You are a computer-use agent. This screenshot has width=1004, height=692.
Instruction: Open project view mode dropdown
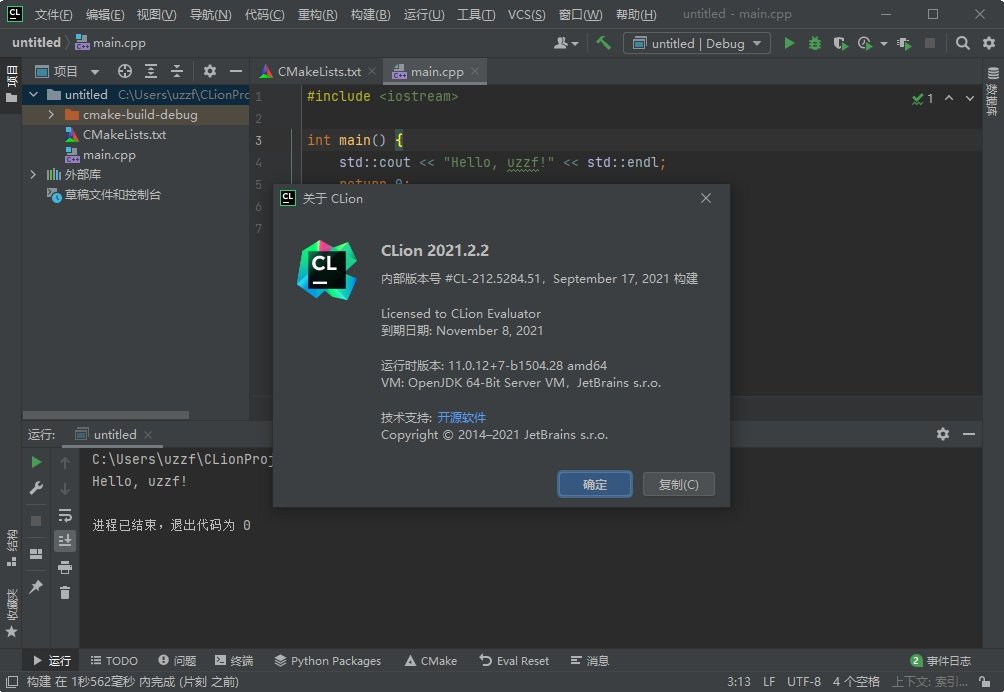pos(95,72)
